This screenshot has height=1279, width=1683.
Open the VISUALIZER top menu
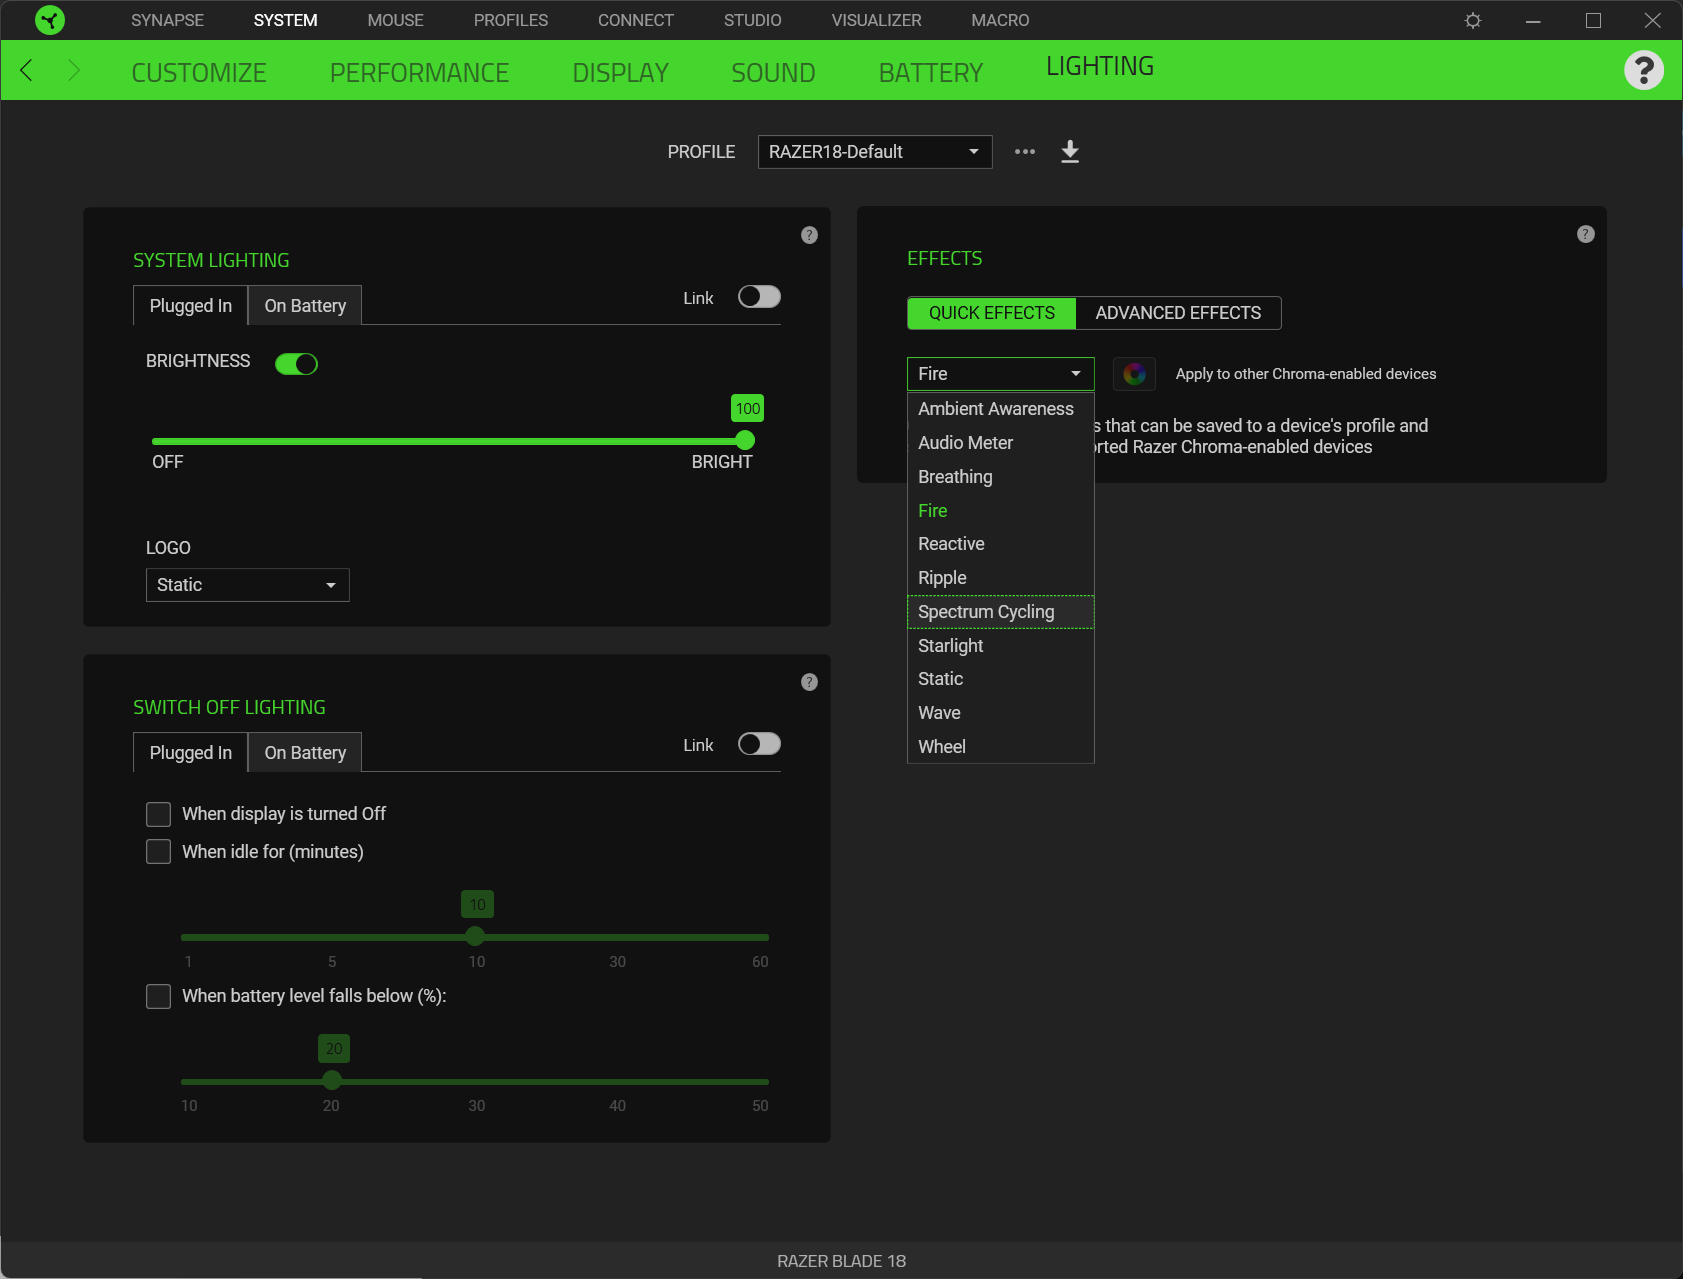tap(877, 20)
